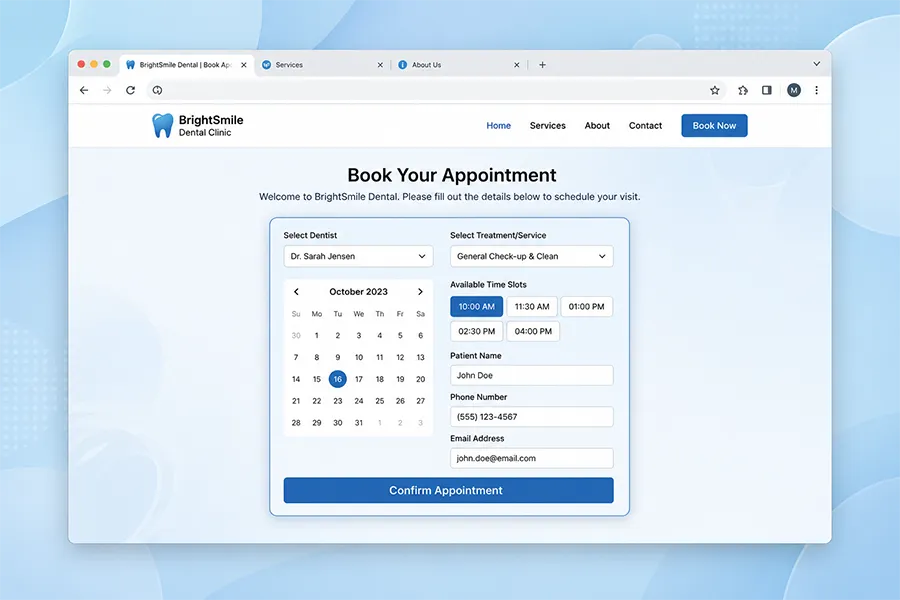The image size is (900, 600).
Task: Select October 16 in the calendar
Action: [x=338, y=379]
